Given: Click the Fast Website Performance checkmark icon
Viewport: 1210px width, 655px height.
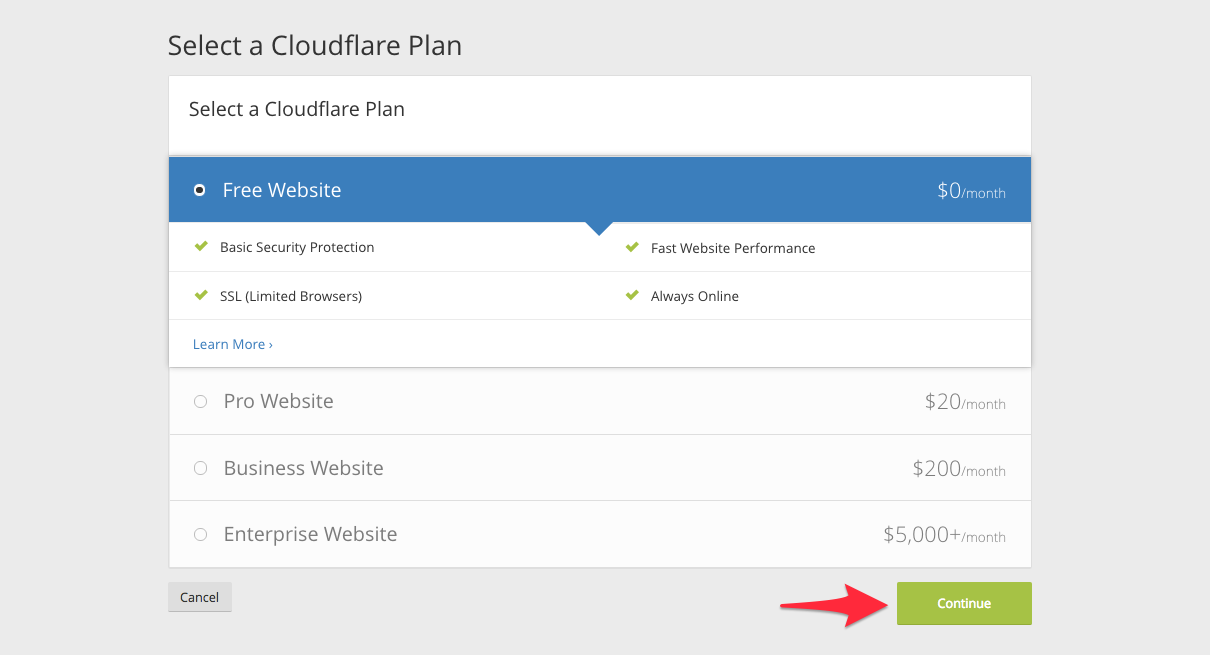Looking at the screenshot, I should [632, 247].
